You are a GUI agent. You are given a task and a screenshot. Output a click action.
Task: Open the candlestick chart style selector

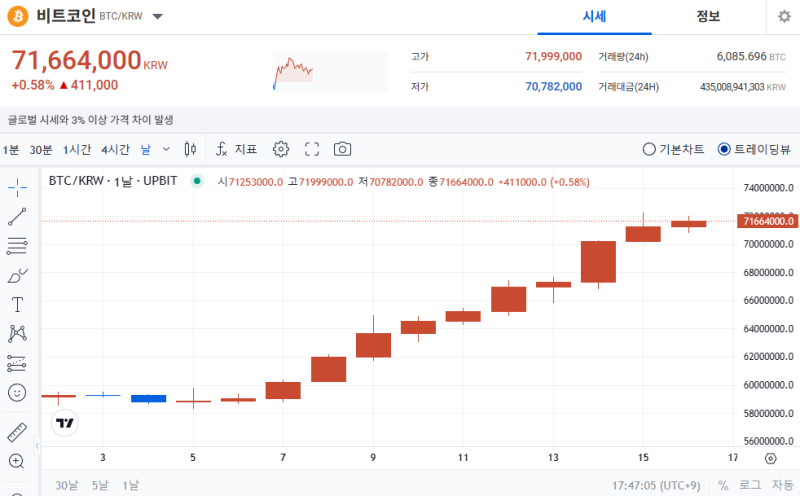(190, 149)
